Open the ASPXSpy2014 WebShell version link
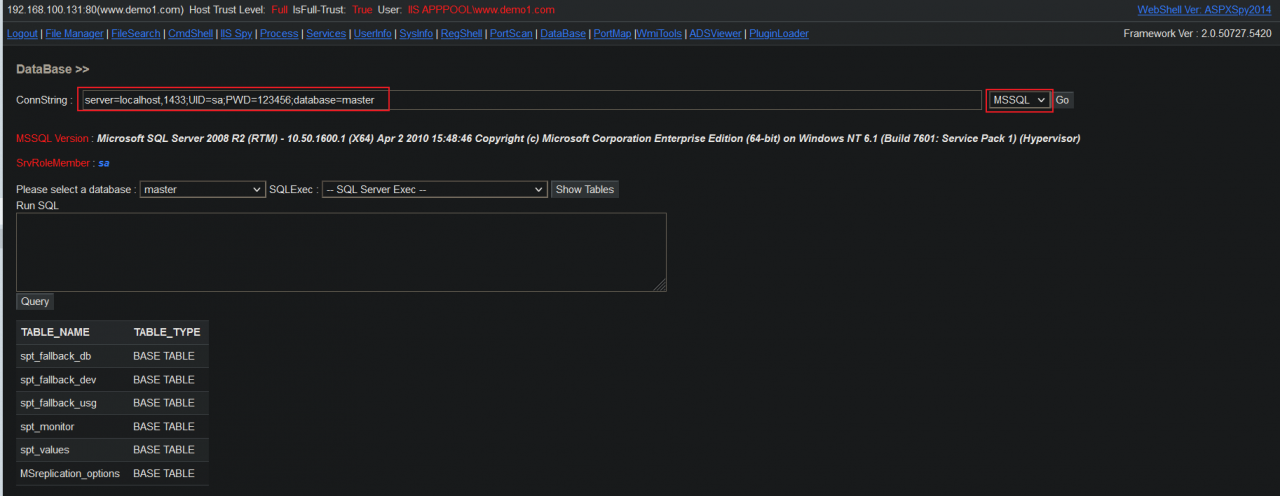 click(x=1205, y=10)
